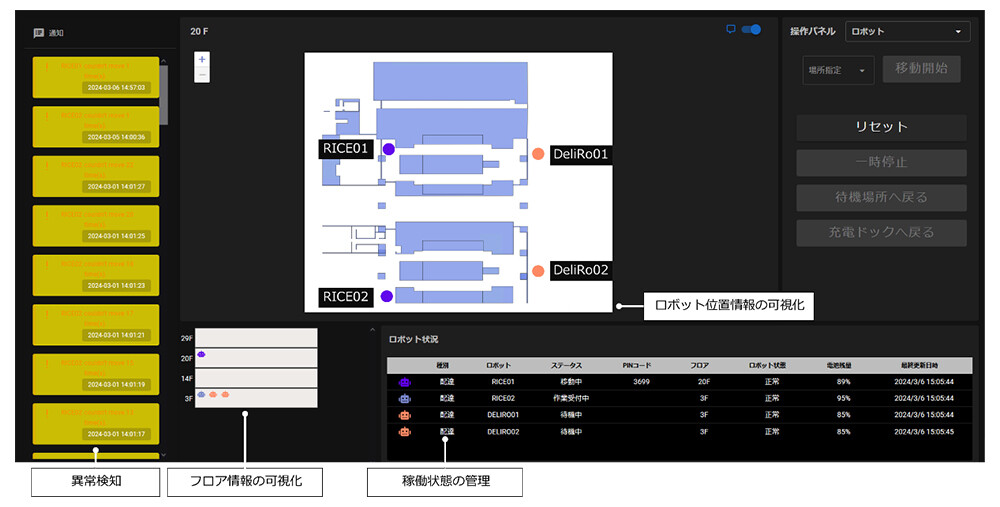Click the 最終更新日時 column header
The image size is (1000, 507).
[920, 365]
